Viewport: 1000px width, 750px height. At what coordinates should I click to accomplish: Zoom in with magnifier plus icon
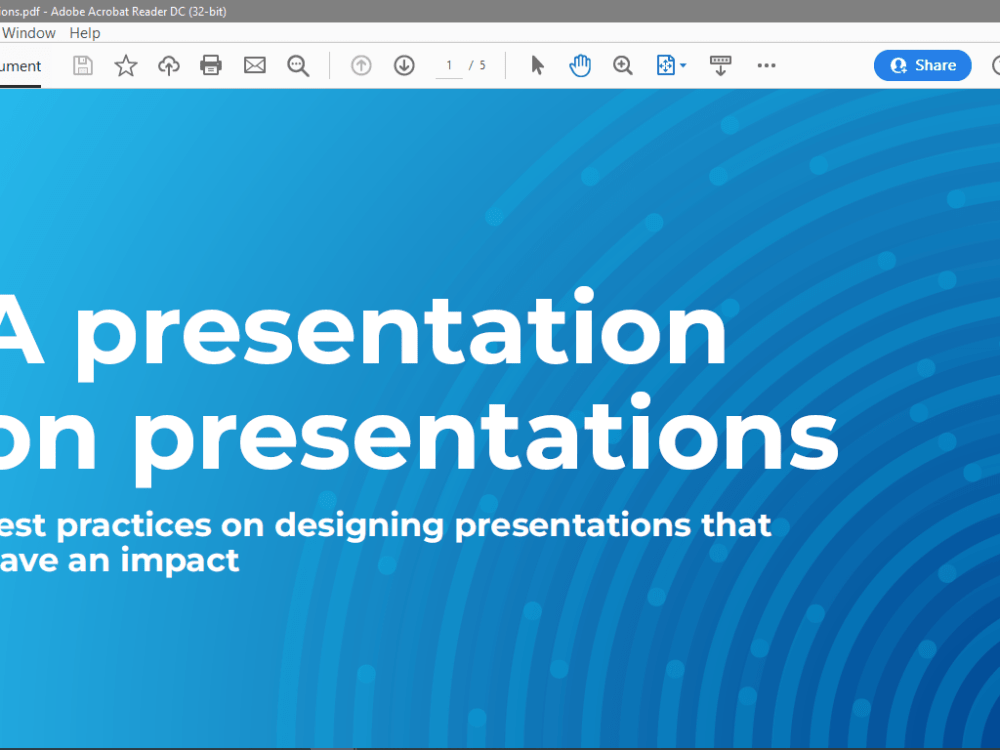[x=622, y=65]
